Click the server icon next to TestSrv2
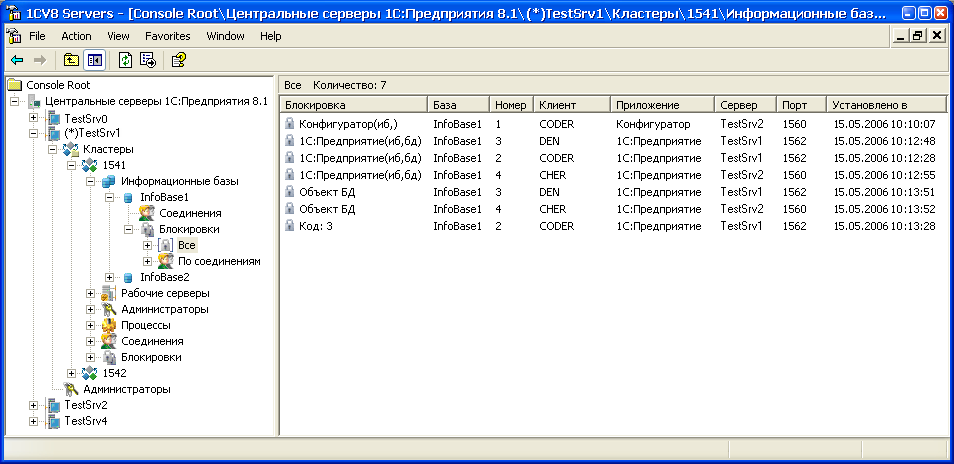Viewport: 954px width, 464px height. coord(54,405)
